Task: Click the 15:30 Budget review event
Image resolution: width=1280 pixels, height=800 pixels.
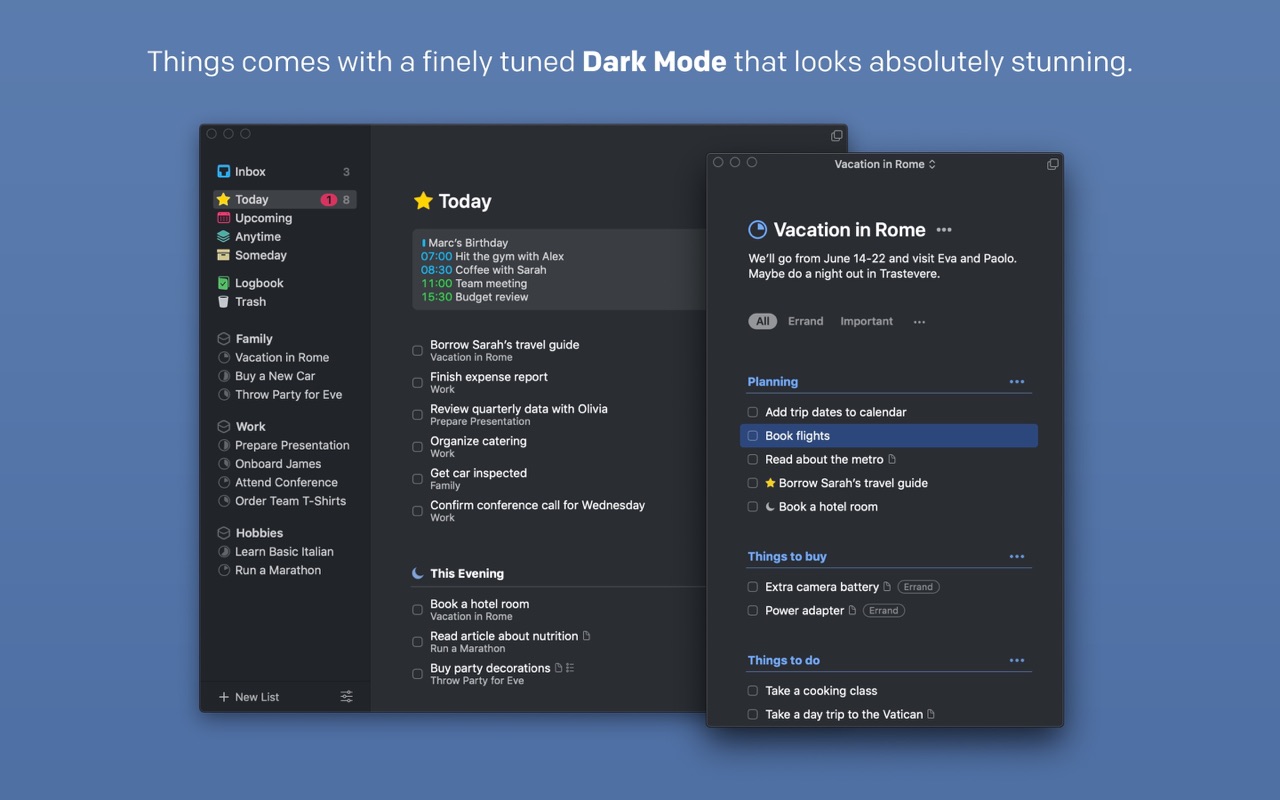Action: (x=475, y=297)
